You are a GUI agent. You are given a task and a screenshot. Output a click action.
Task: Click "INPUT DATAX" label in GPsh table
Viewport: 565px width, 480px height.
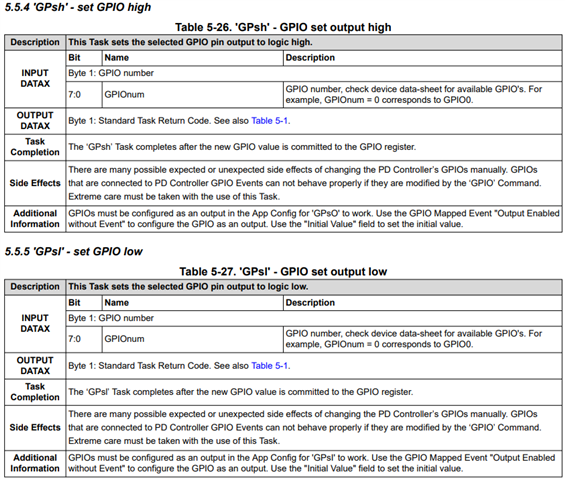(35, 78)
